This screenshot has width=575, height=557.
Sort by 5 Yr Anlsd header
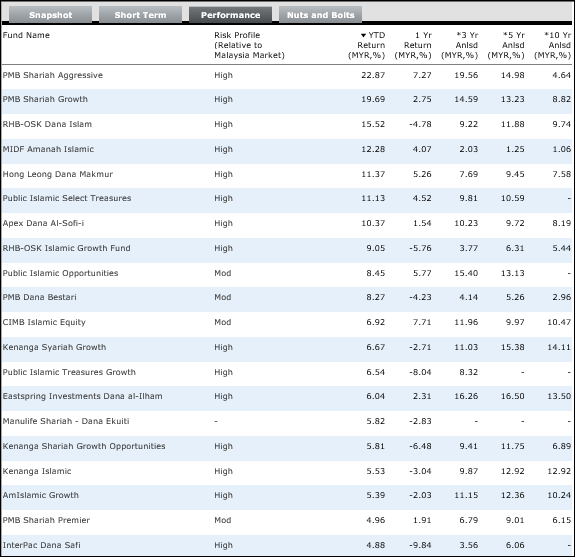506,45
